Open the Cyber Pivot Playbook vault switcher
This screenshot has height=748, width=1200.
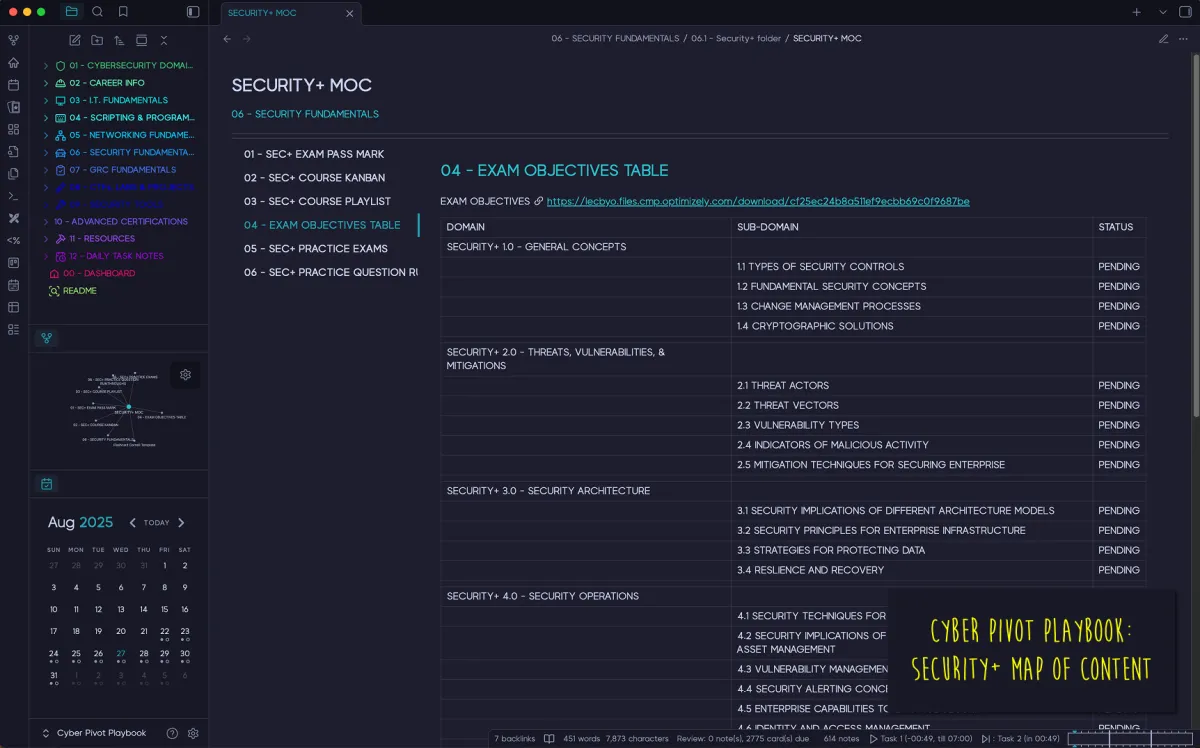[94, 733]
